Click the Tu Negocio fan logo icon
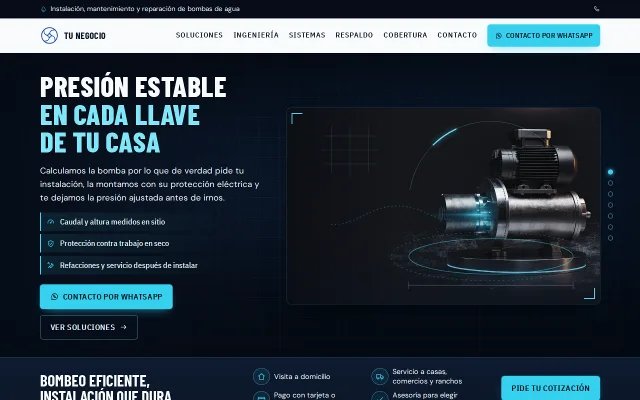The height and width of the screenshot is (400, 640). click(49, 36)
